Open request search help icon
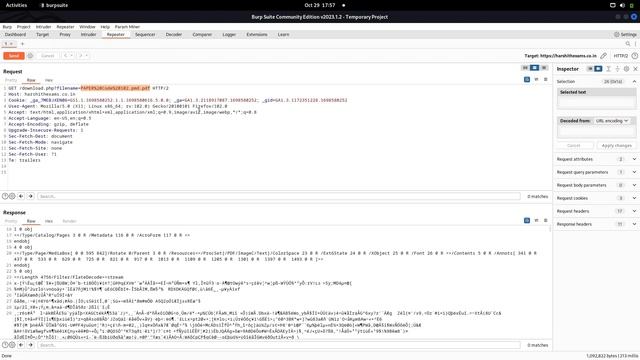Viewport: 640px width, 360px height. tap(5, 196)
